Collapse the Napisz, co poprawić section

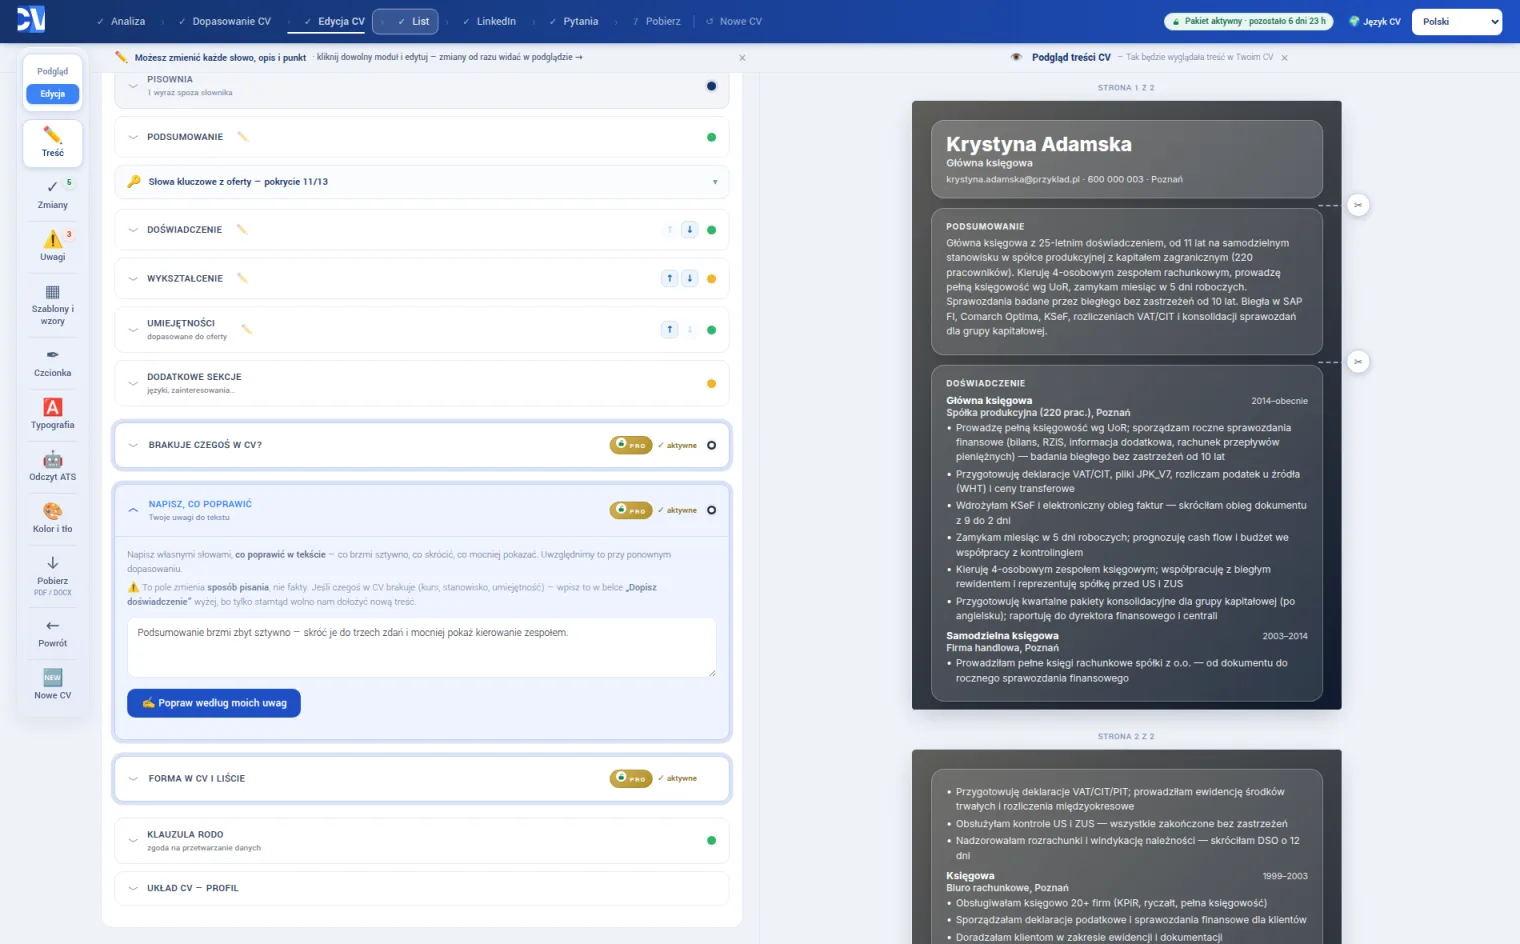pos(132,510)
